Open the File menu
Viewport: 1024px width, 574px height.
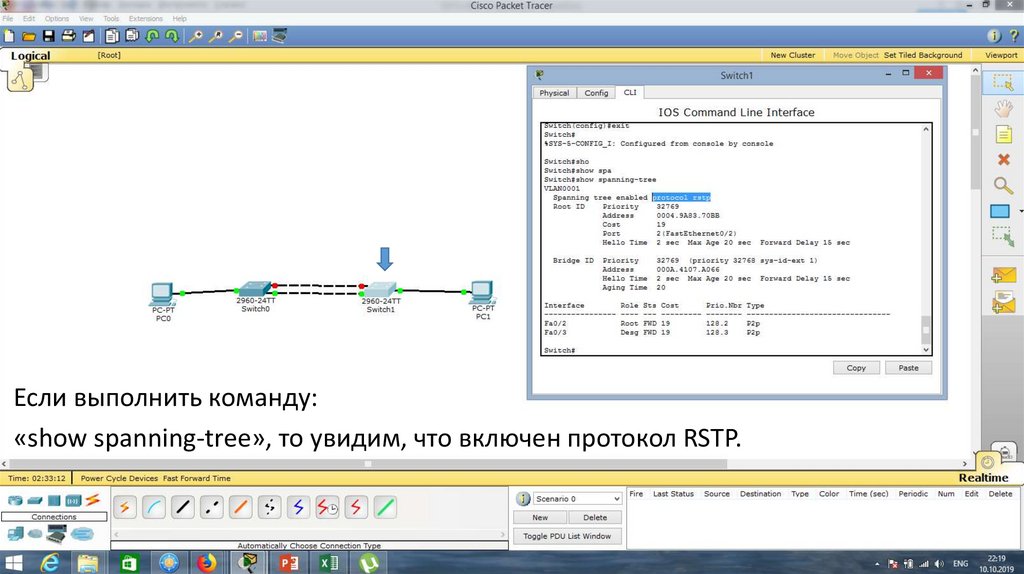pos(8,18)
